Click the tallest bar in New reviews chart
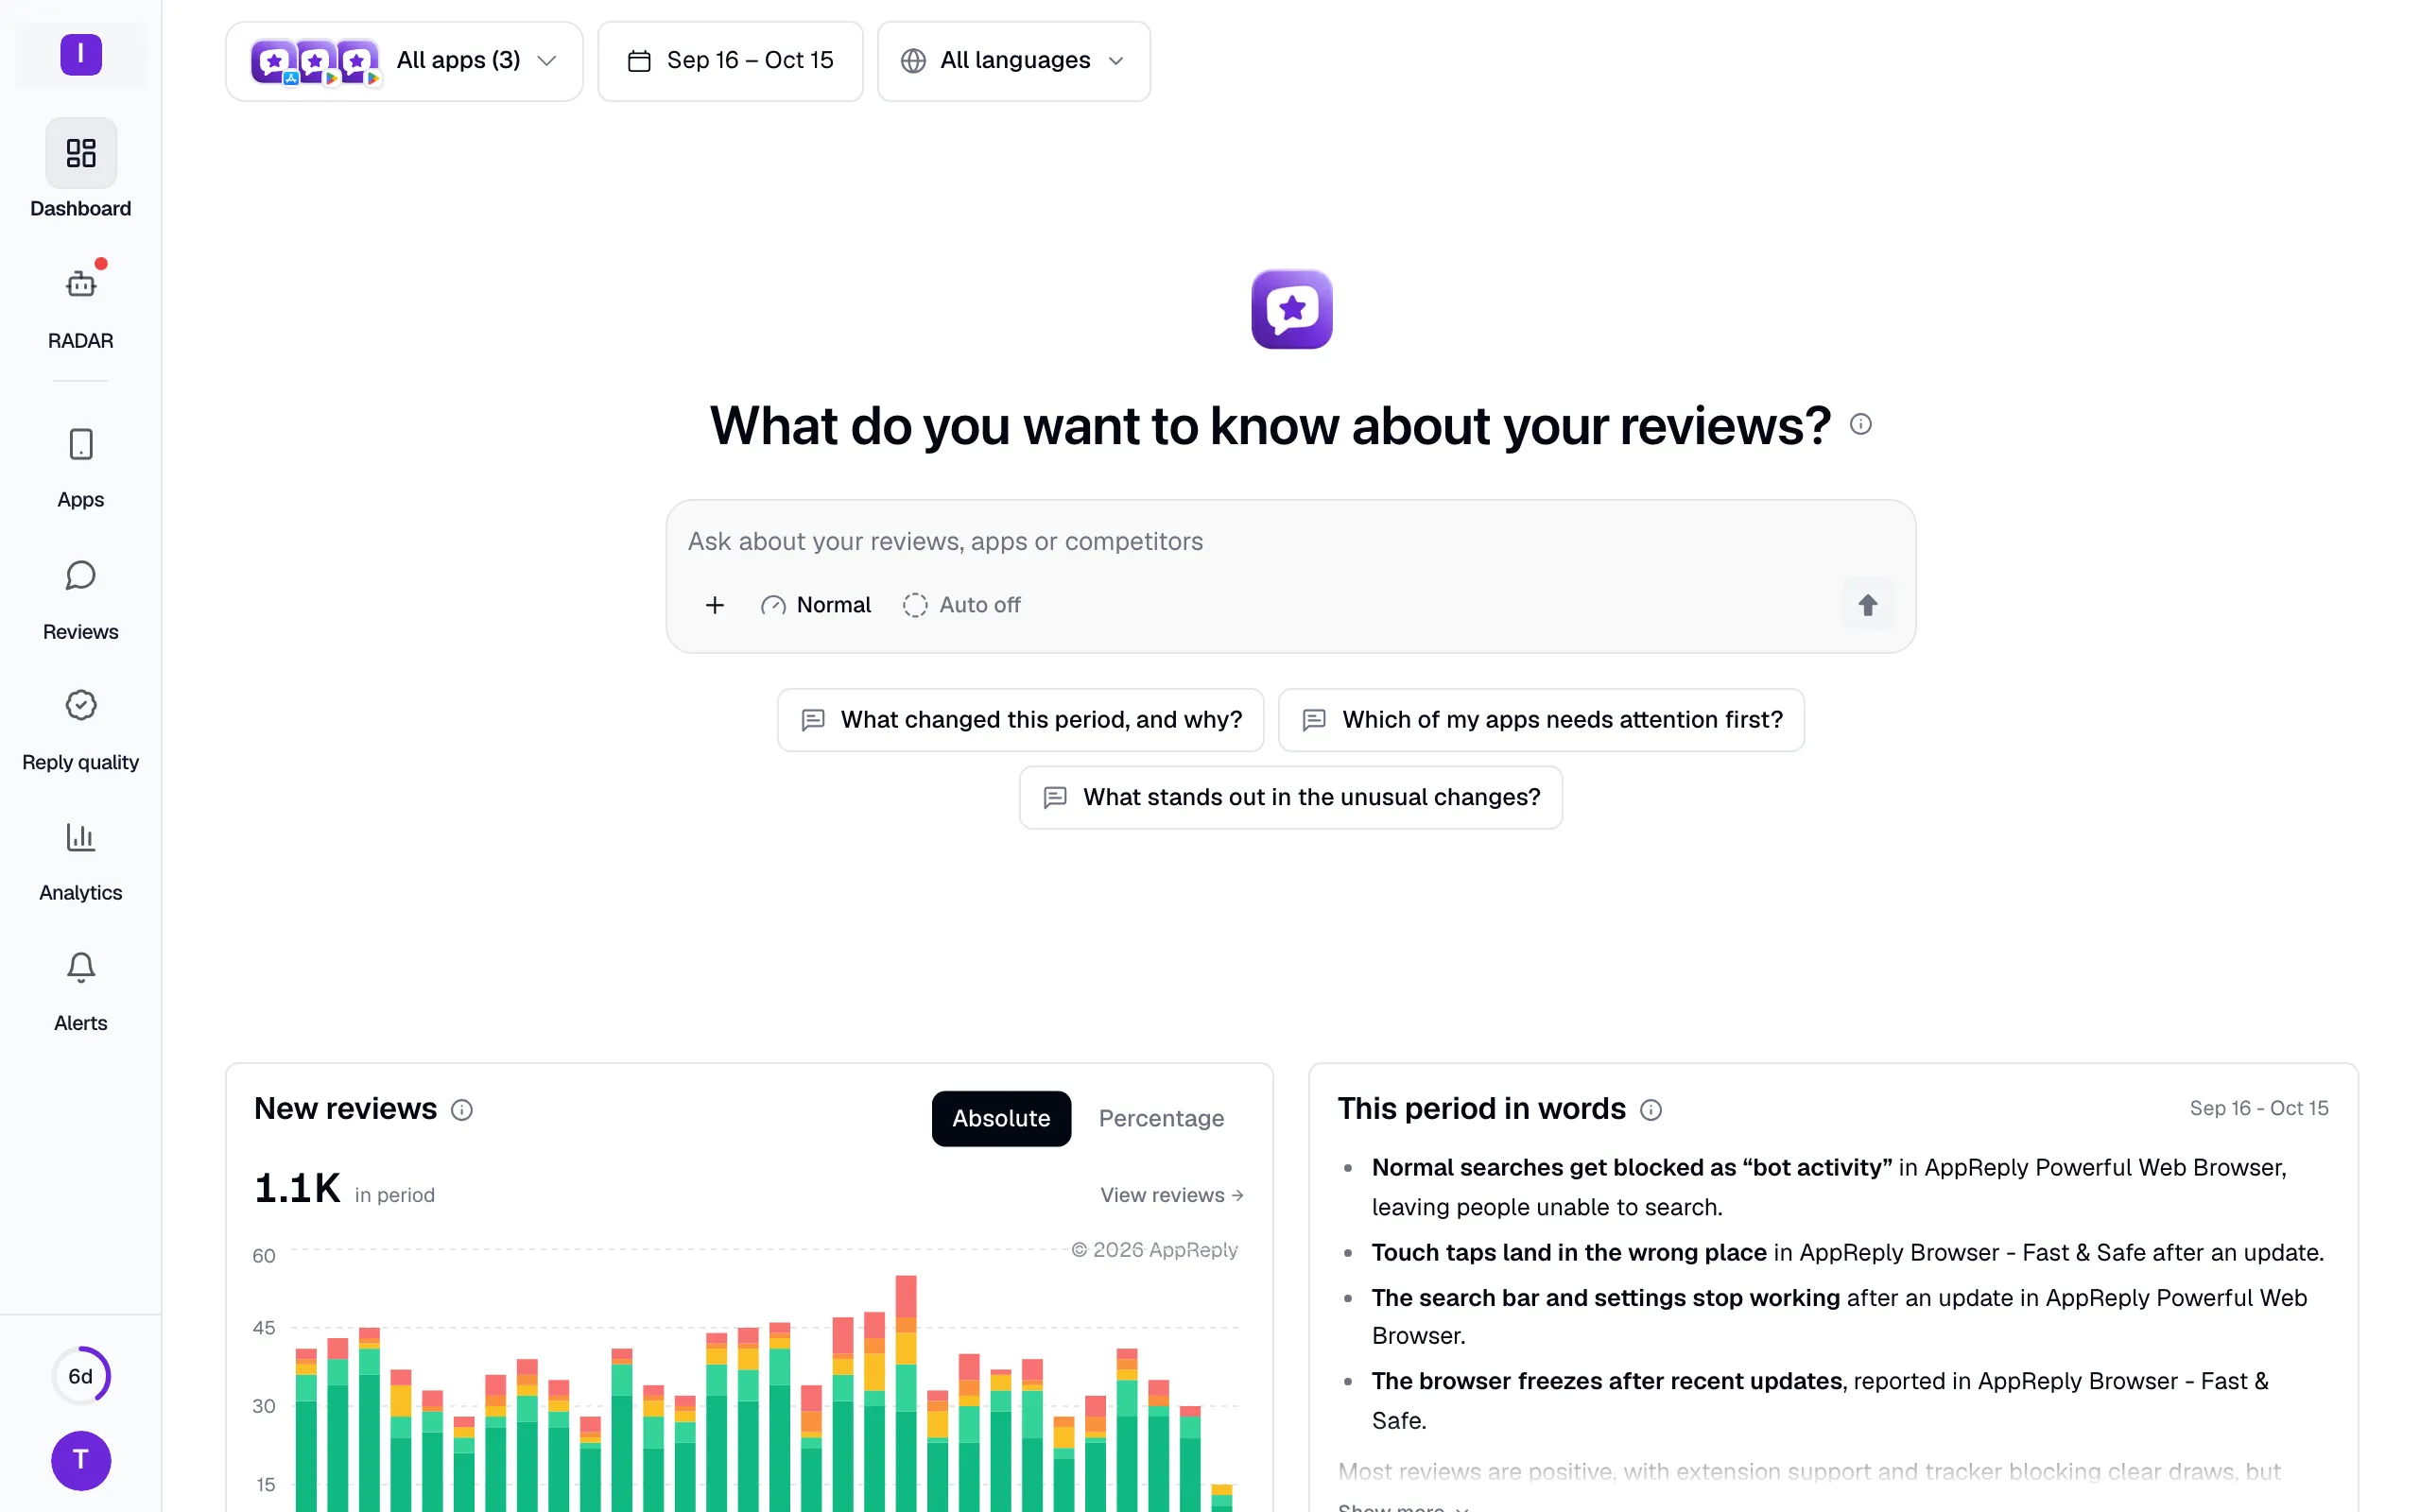Image resolution: width=2420 pixels, height=1512 pixels. (x=906, y=1393)
